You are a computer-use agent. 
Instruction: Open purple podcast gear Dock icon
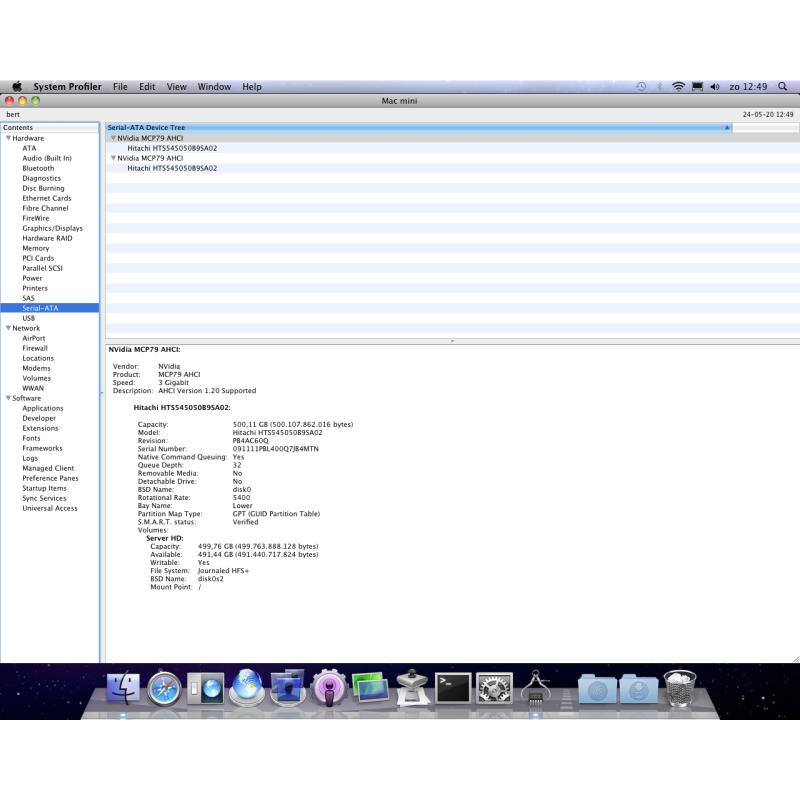tap(329, 688)
